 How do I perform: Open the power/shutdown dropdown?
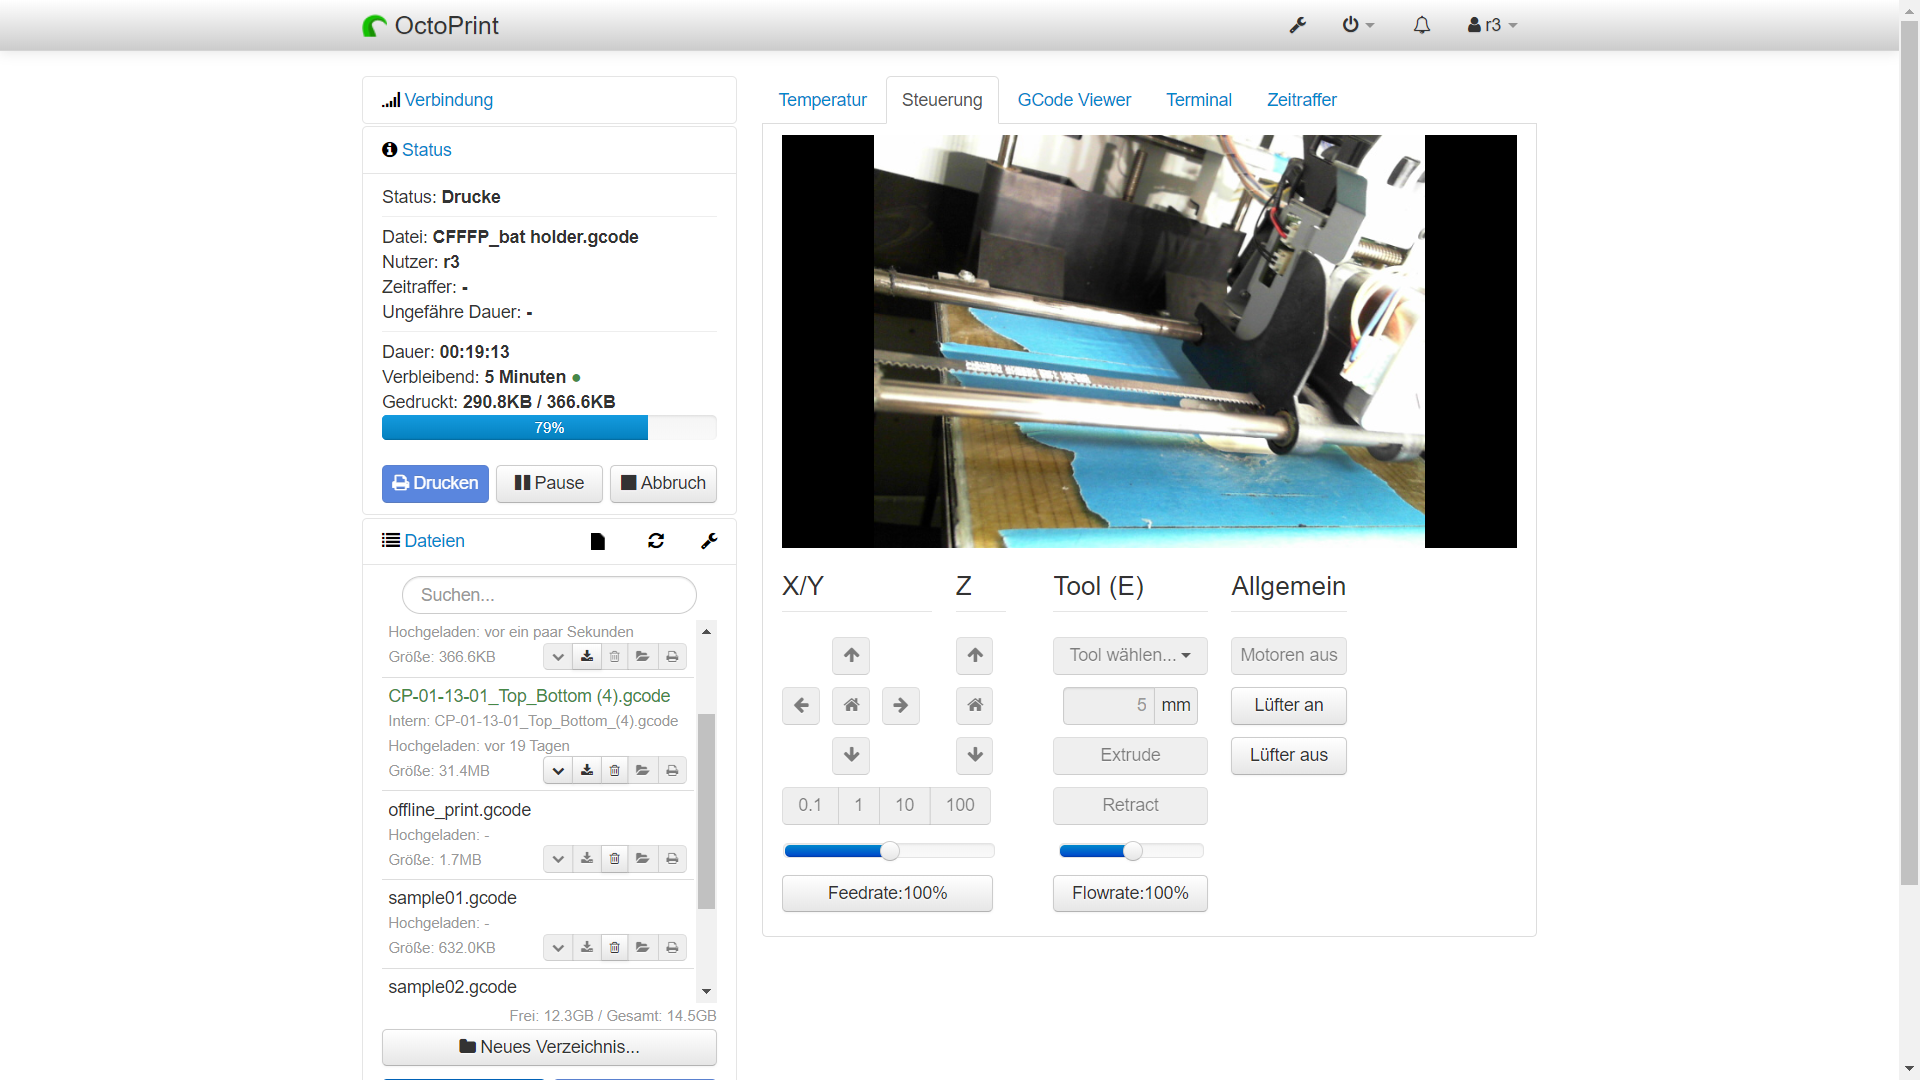(x=1358, y=25)
